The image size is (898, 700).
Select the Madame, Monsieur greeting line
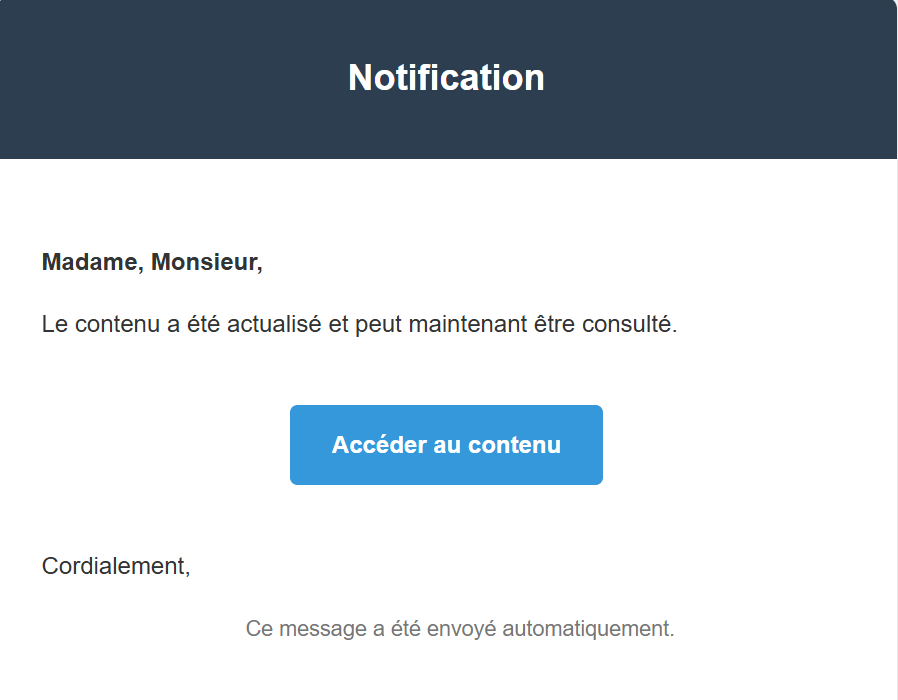(x=152, y=262)
